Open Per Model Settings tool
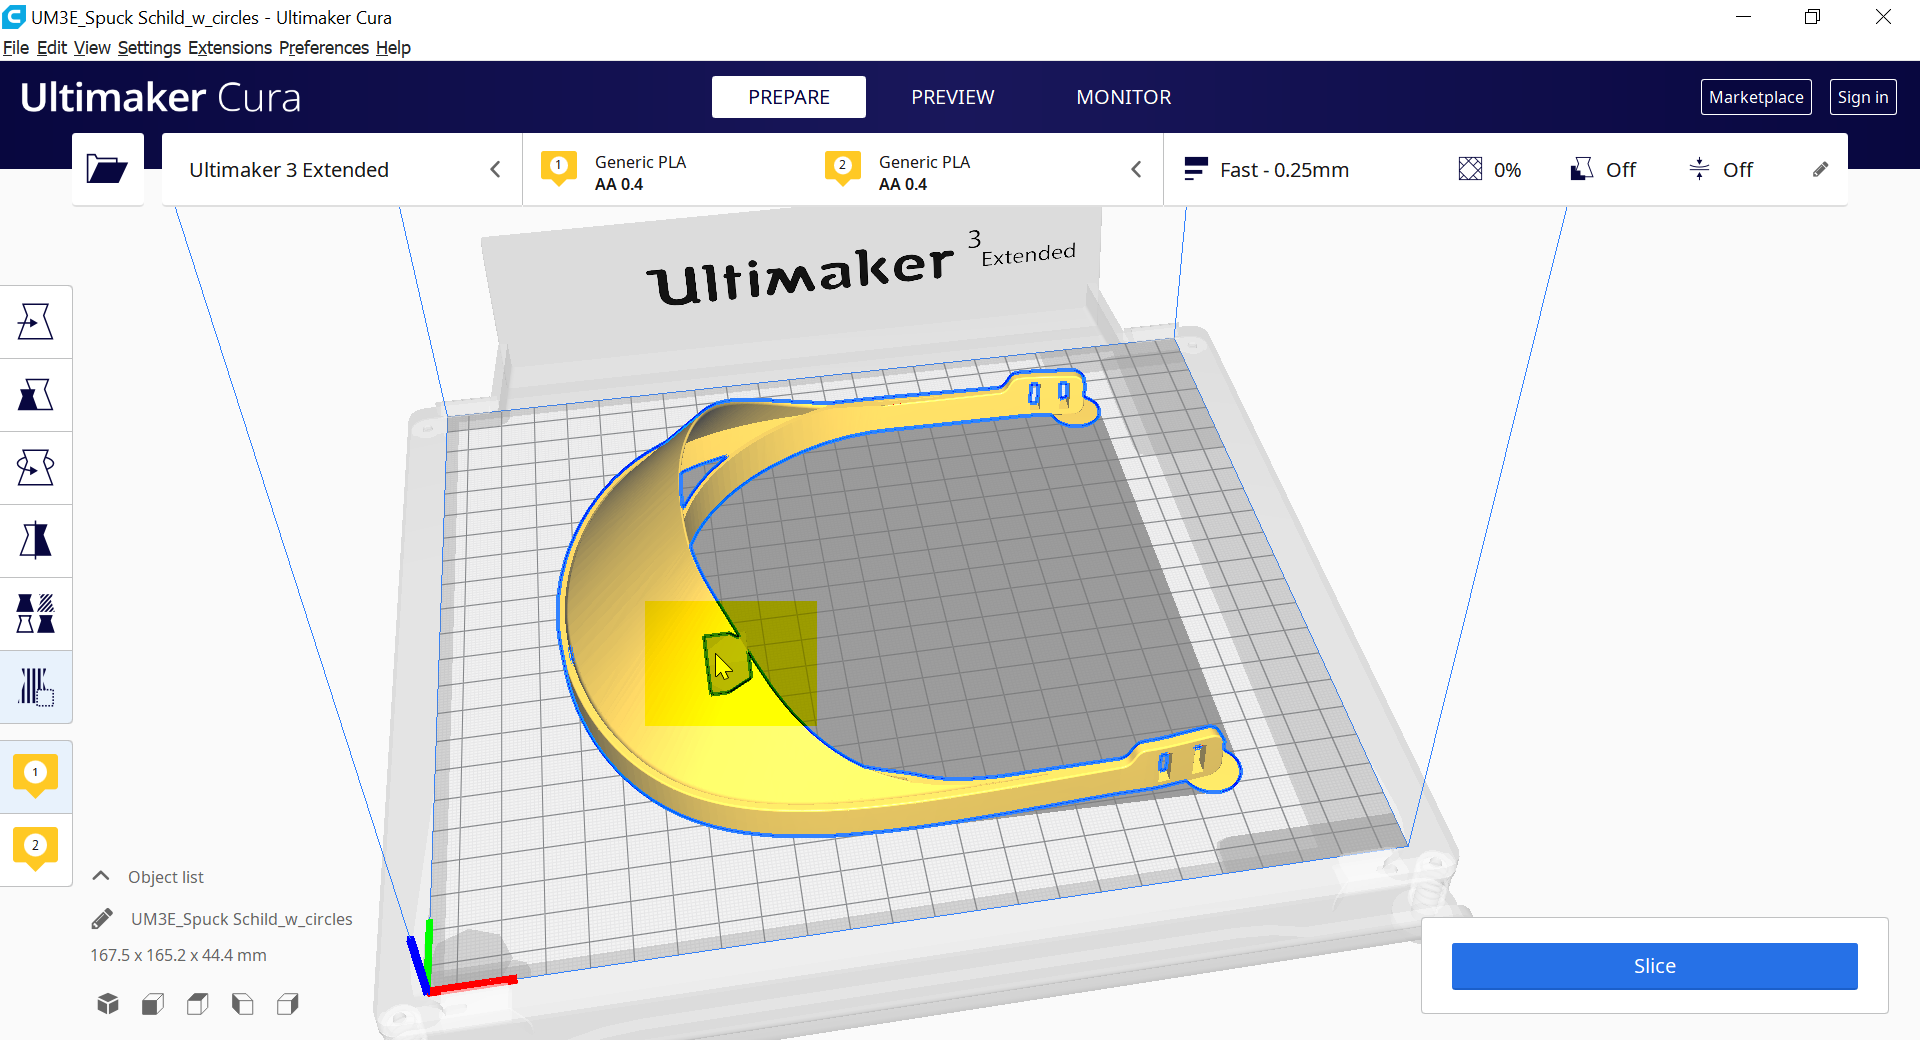 coord(36,613)
